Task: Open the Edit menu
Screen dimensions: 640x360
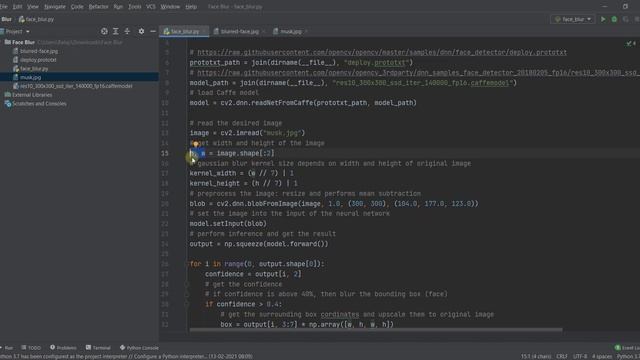Action: coord(17,7)
